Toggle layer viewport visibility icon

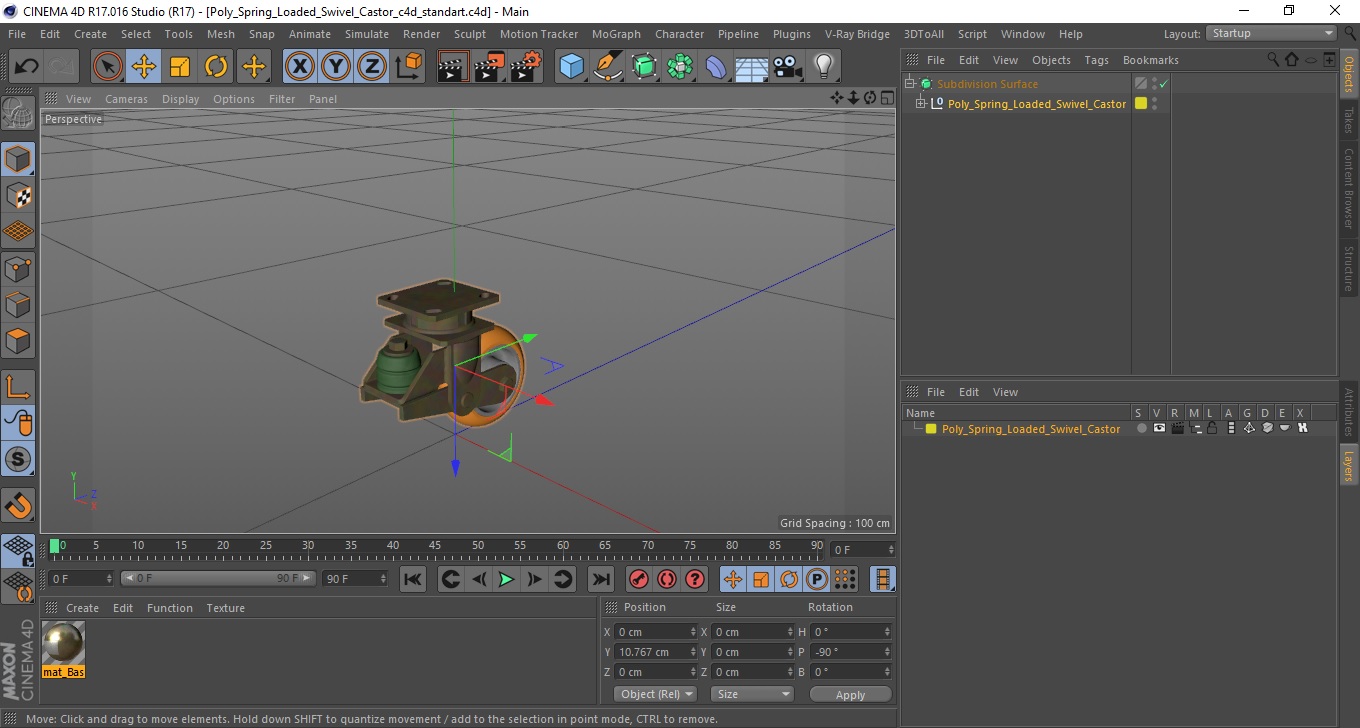(x=1159, y=428)
